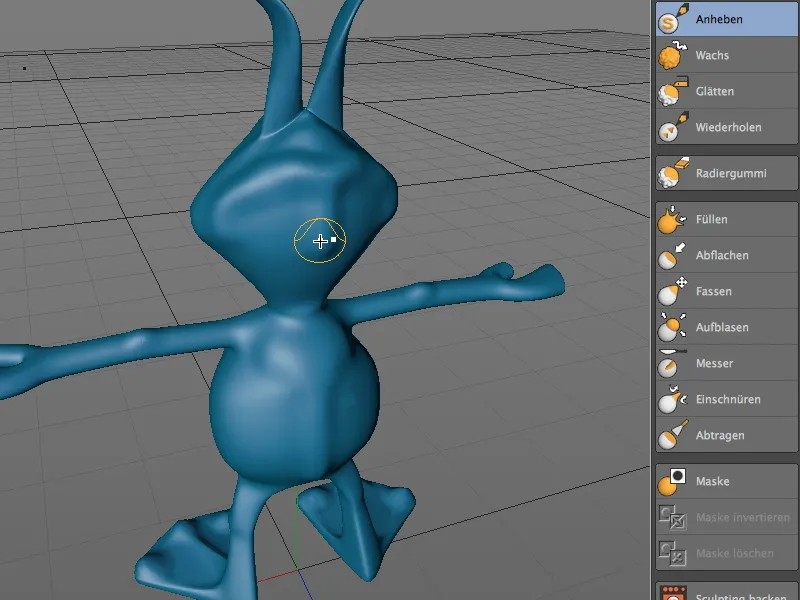800x600 pixels.
Task: Select the Einschnüren pinch tool icon
Action: pyautogui.click(x=672, y=399)
